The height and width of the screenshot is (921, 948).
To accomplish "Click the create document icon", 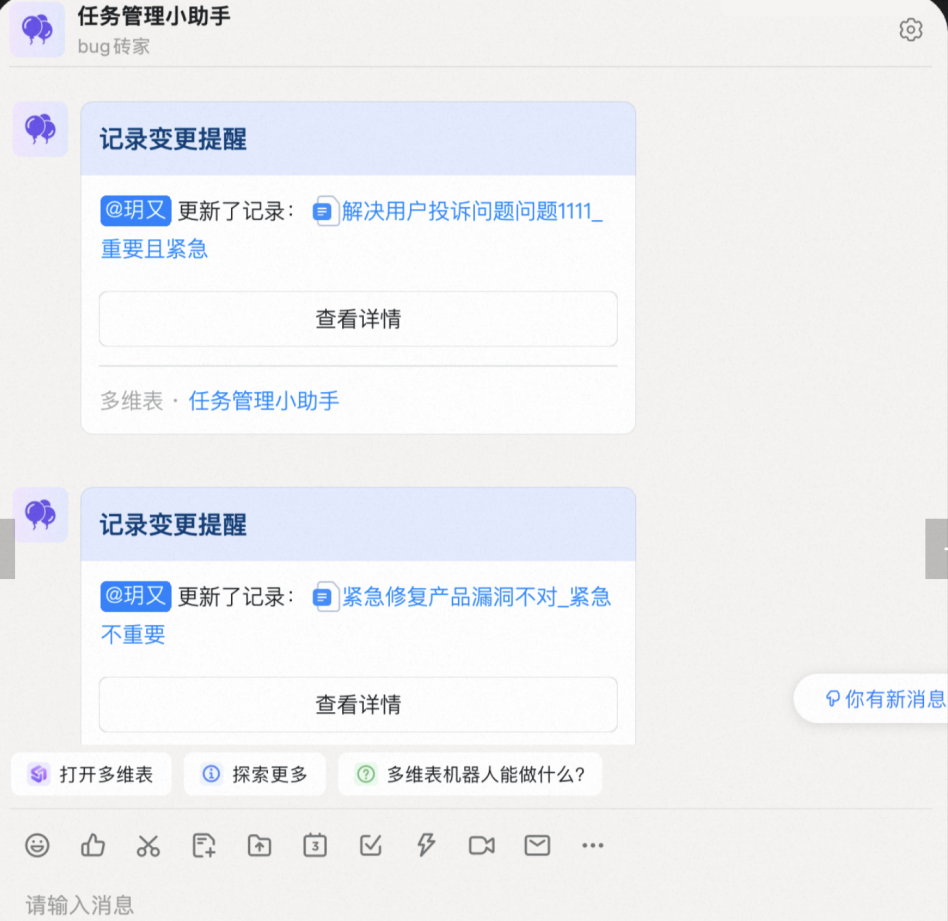I will (x=204, y=845).
